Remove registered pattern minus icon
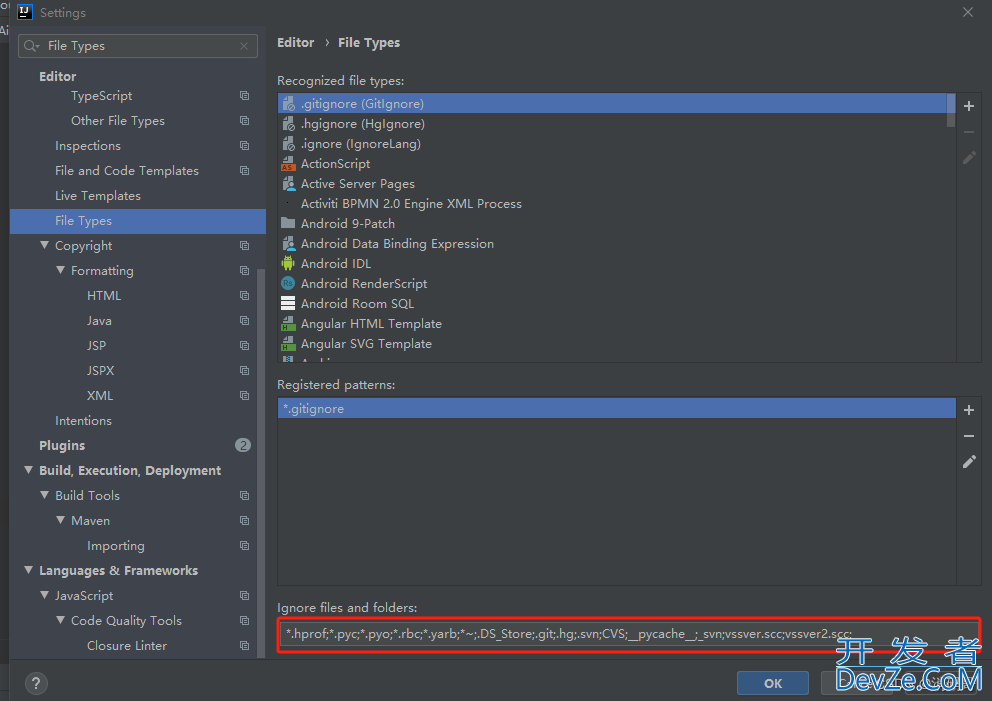Image resolution: width=992 pixels, height=701 pixels. (969, 436)
